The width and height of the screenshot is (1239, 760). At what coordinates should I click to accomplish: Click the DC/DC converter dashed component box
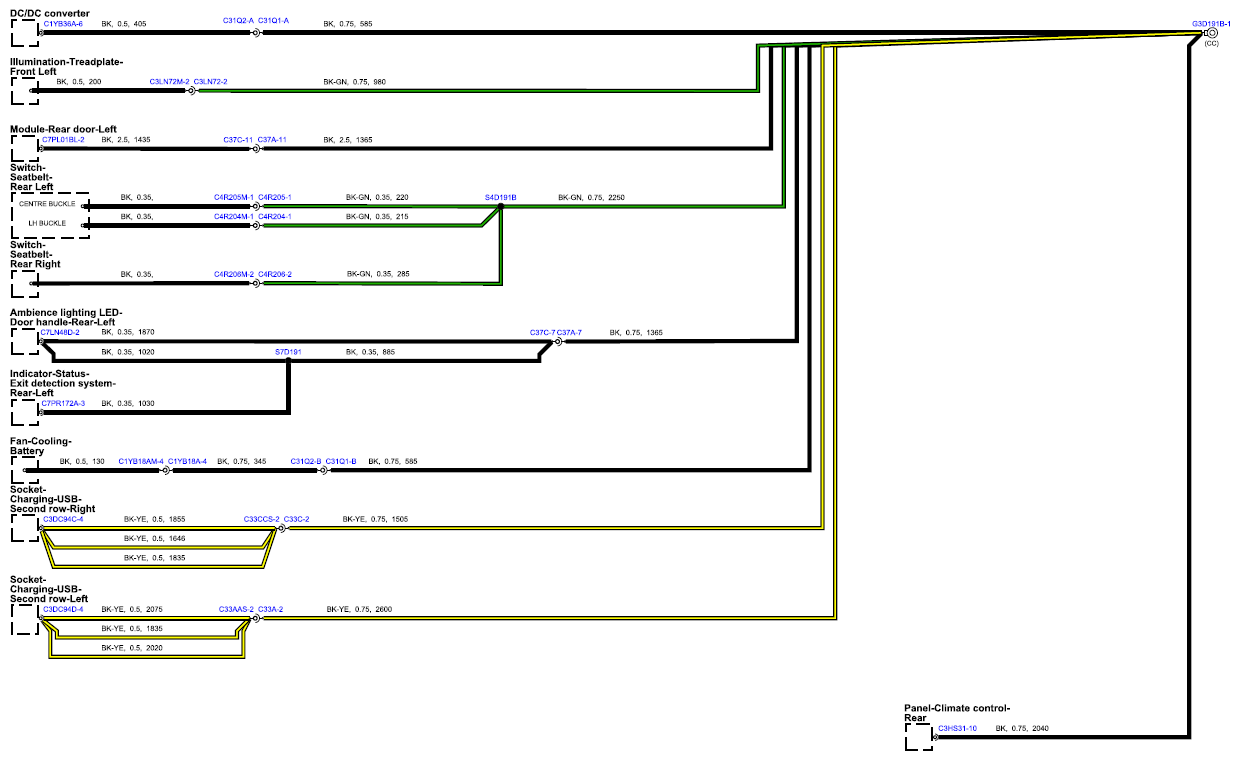coord(24,33)
